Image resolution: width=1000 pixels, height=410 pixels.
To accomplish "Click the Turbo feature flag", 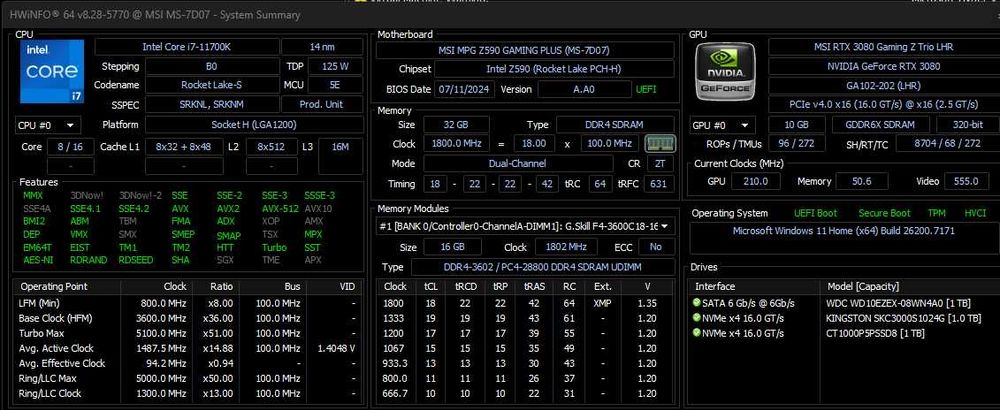I will pyautogui.click(x=274, y=247).
